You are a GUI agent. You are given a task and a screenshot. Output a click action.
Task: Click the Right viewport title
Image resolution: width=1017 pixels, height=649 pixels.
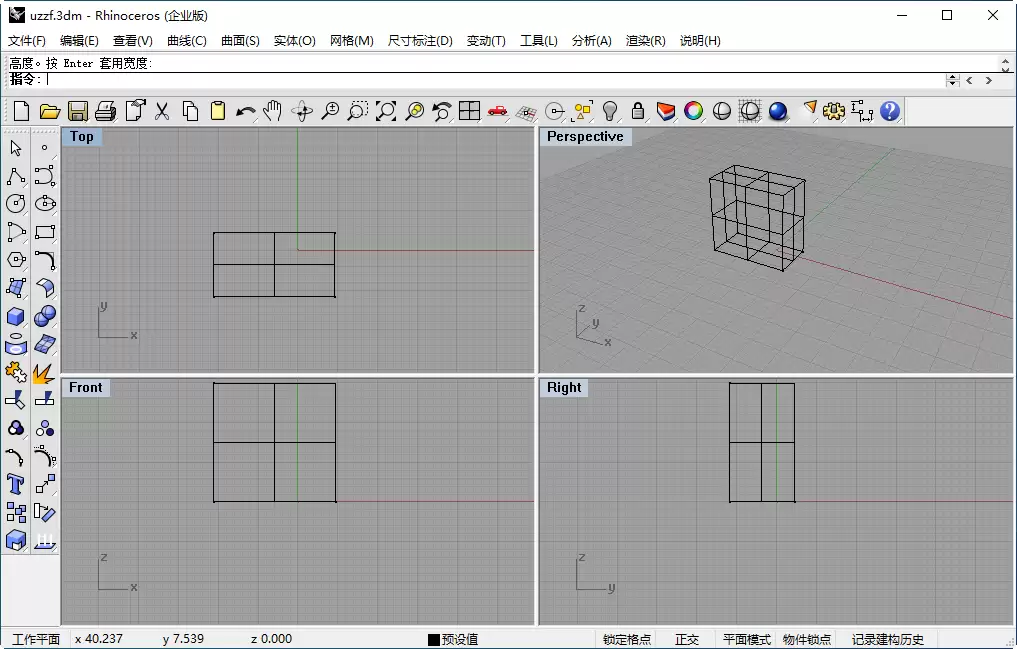[x=564, y=388]
